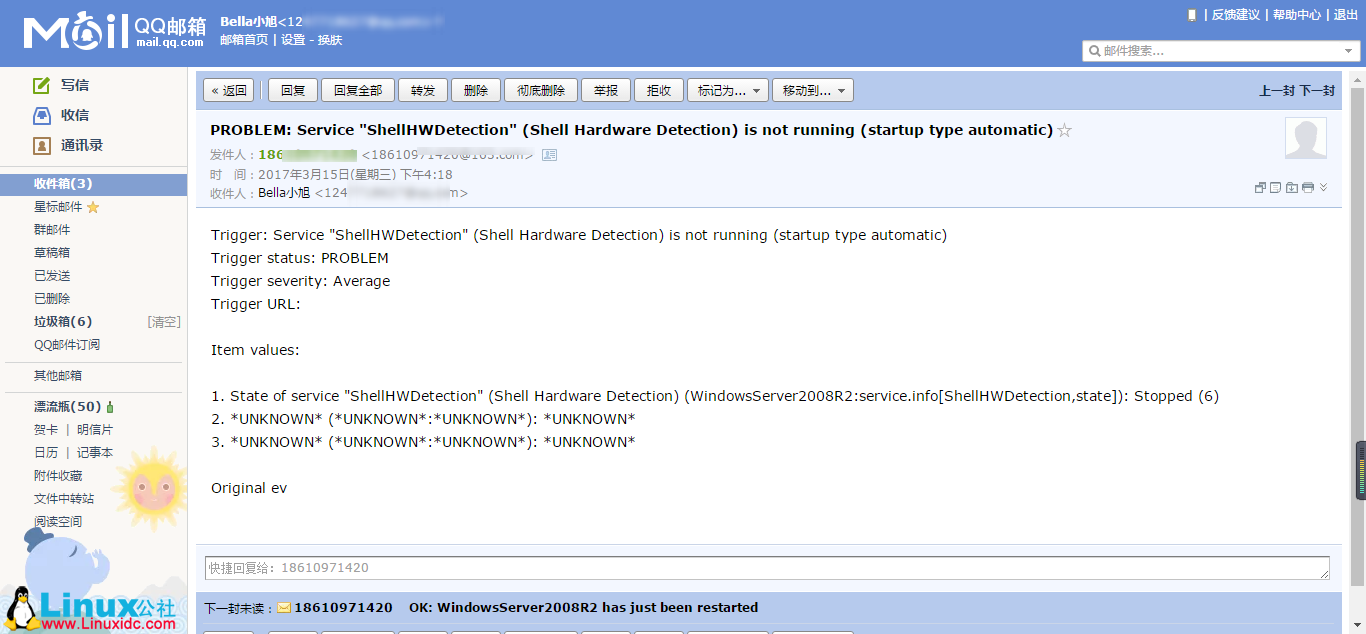Click the add-sender-to-contacts card icon

click(549, 155)
